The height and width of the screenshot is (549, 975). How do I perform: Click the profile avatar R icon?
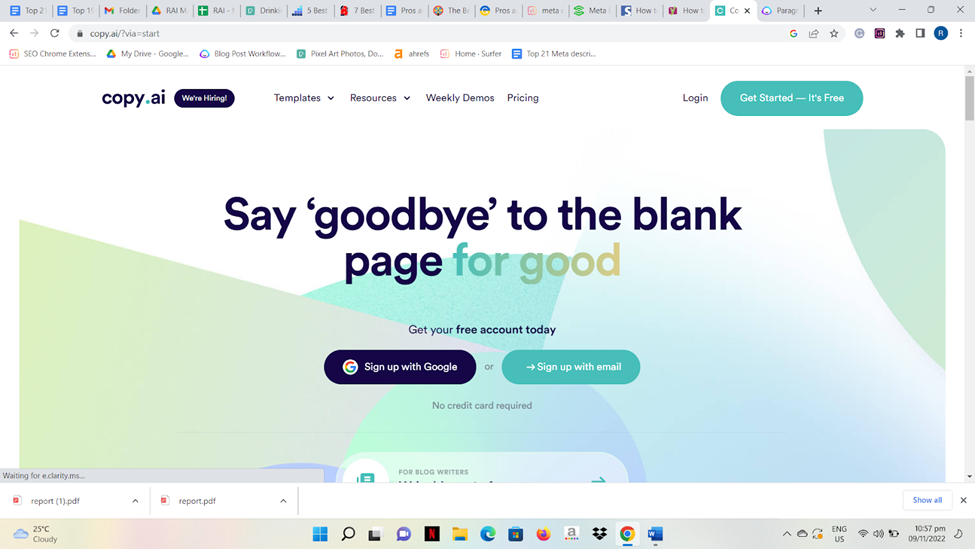tap(941, 34)
